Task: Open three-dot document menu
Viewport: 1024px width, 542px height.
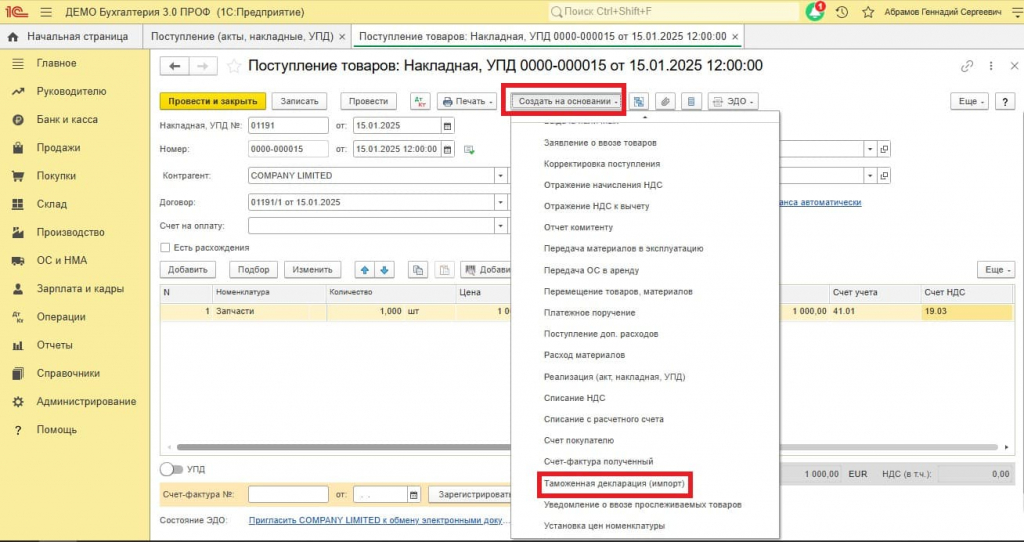Action: click(991, 66)
